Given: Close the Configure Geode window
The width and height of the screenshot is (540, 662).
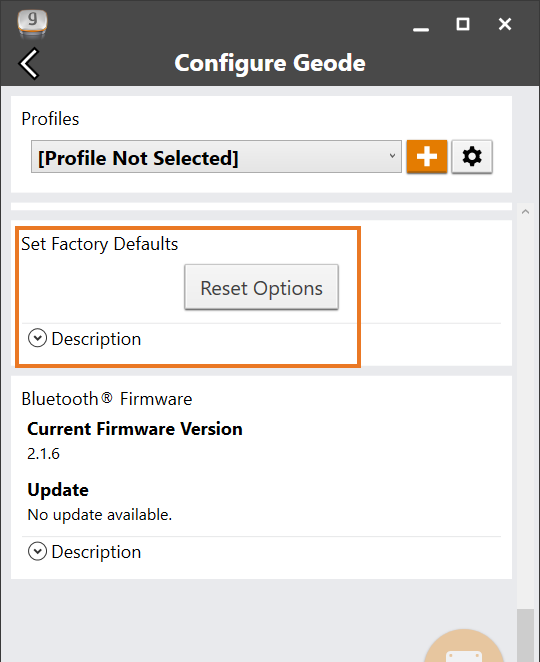Looking at the screenshot, I should tap(505, 24).
